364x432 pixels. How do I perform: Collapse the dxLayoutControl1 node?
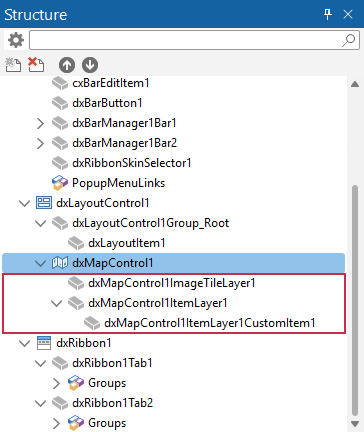[x=25, y=203]
